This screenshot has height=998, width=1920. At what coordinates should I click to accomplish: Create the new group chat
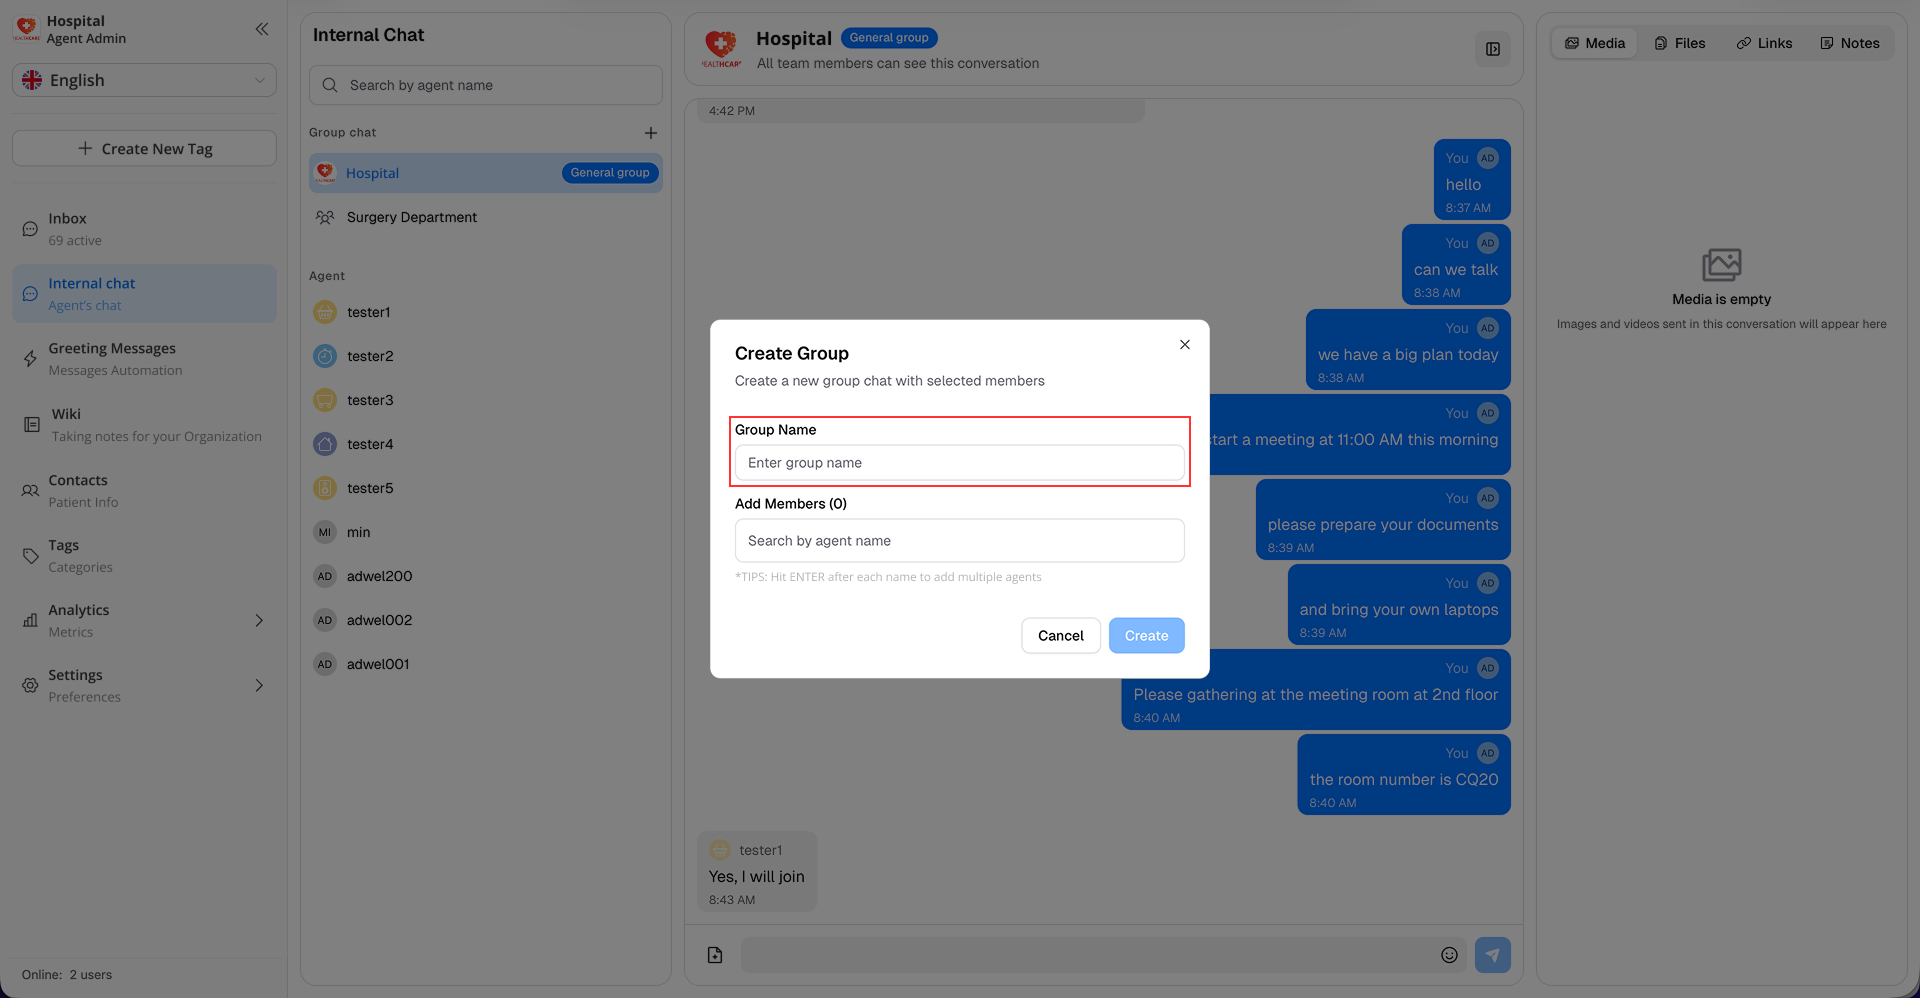click(1146, 635)
